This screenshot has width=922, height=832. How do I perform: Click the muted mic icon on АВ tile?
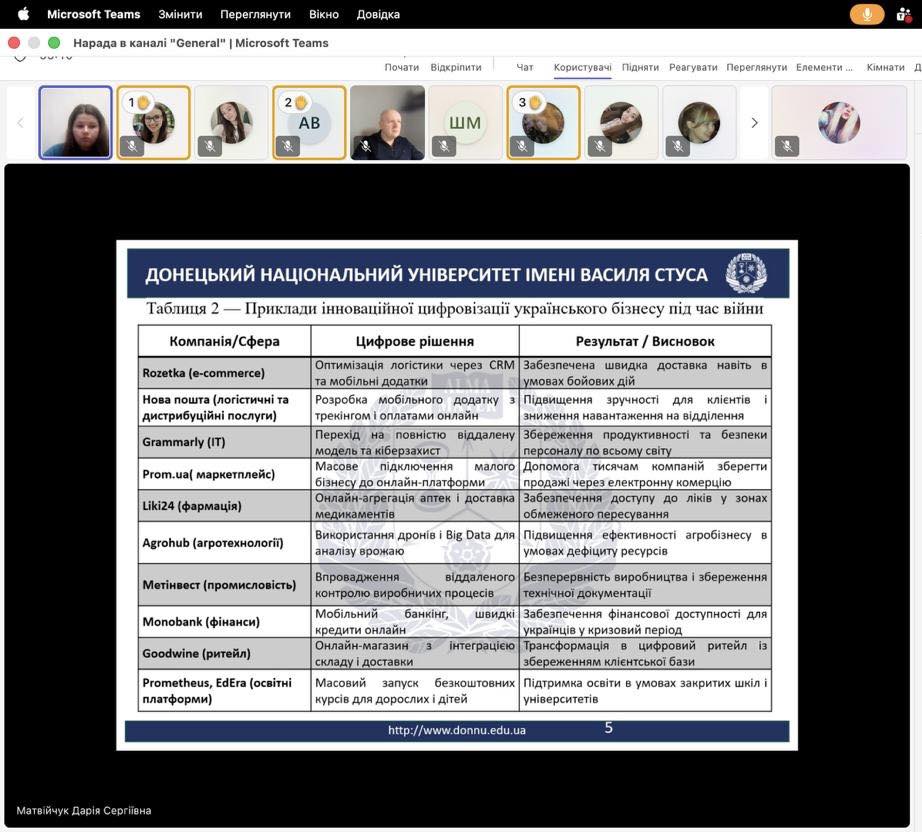[x=287, y=146]
